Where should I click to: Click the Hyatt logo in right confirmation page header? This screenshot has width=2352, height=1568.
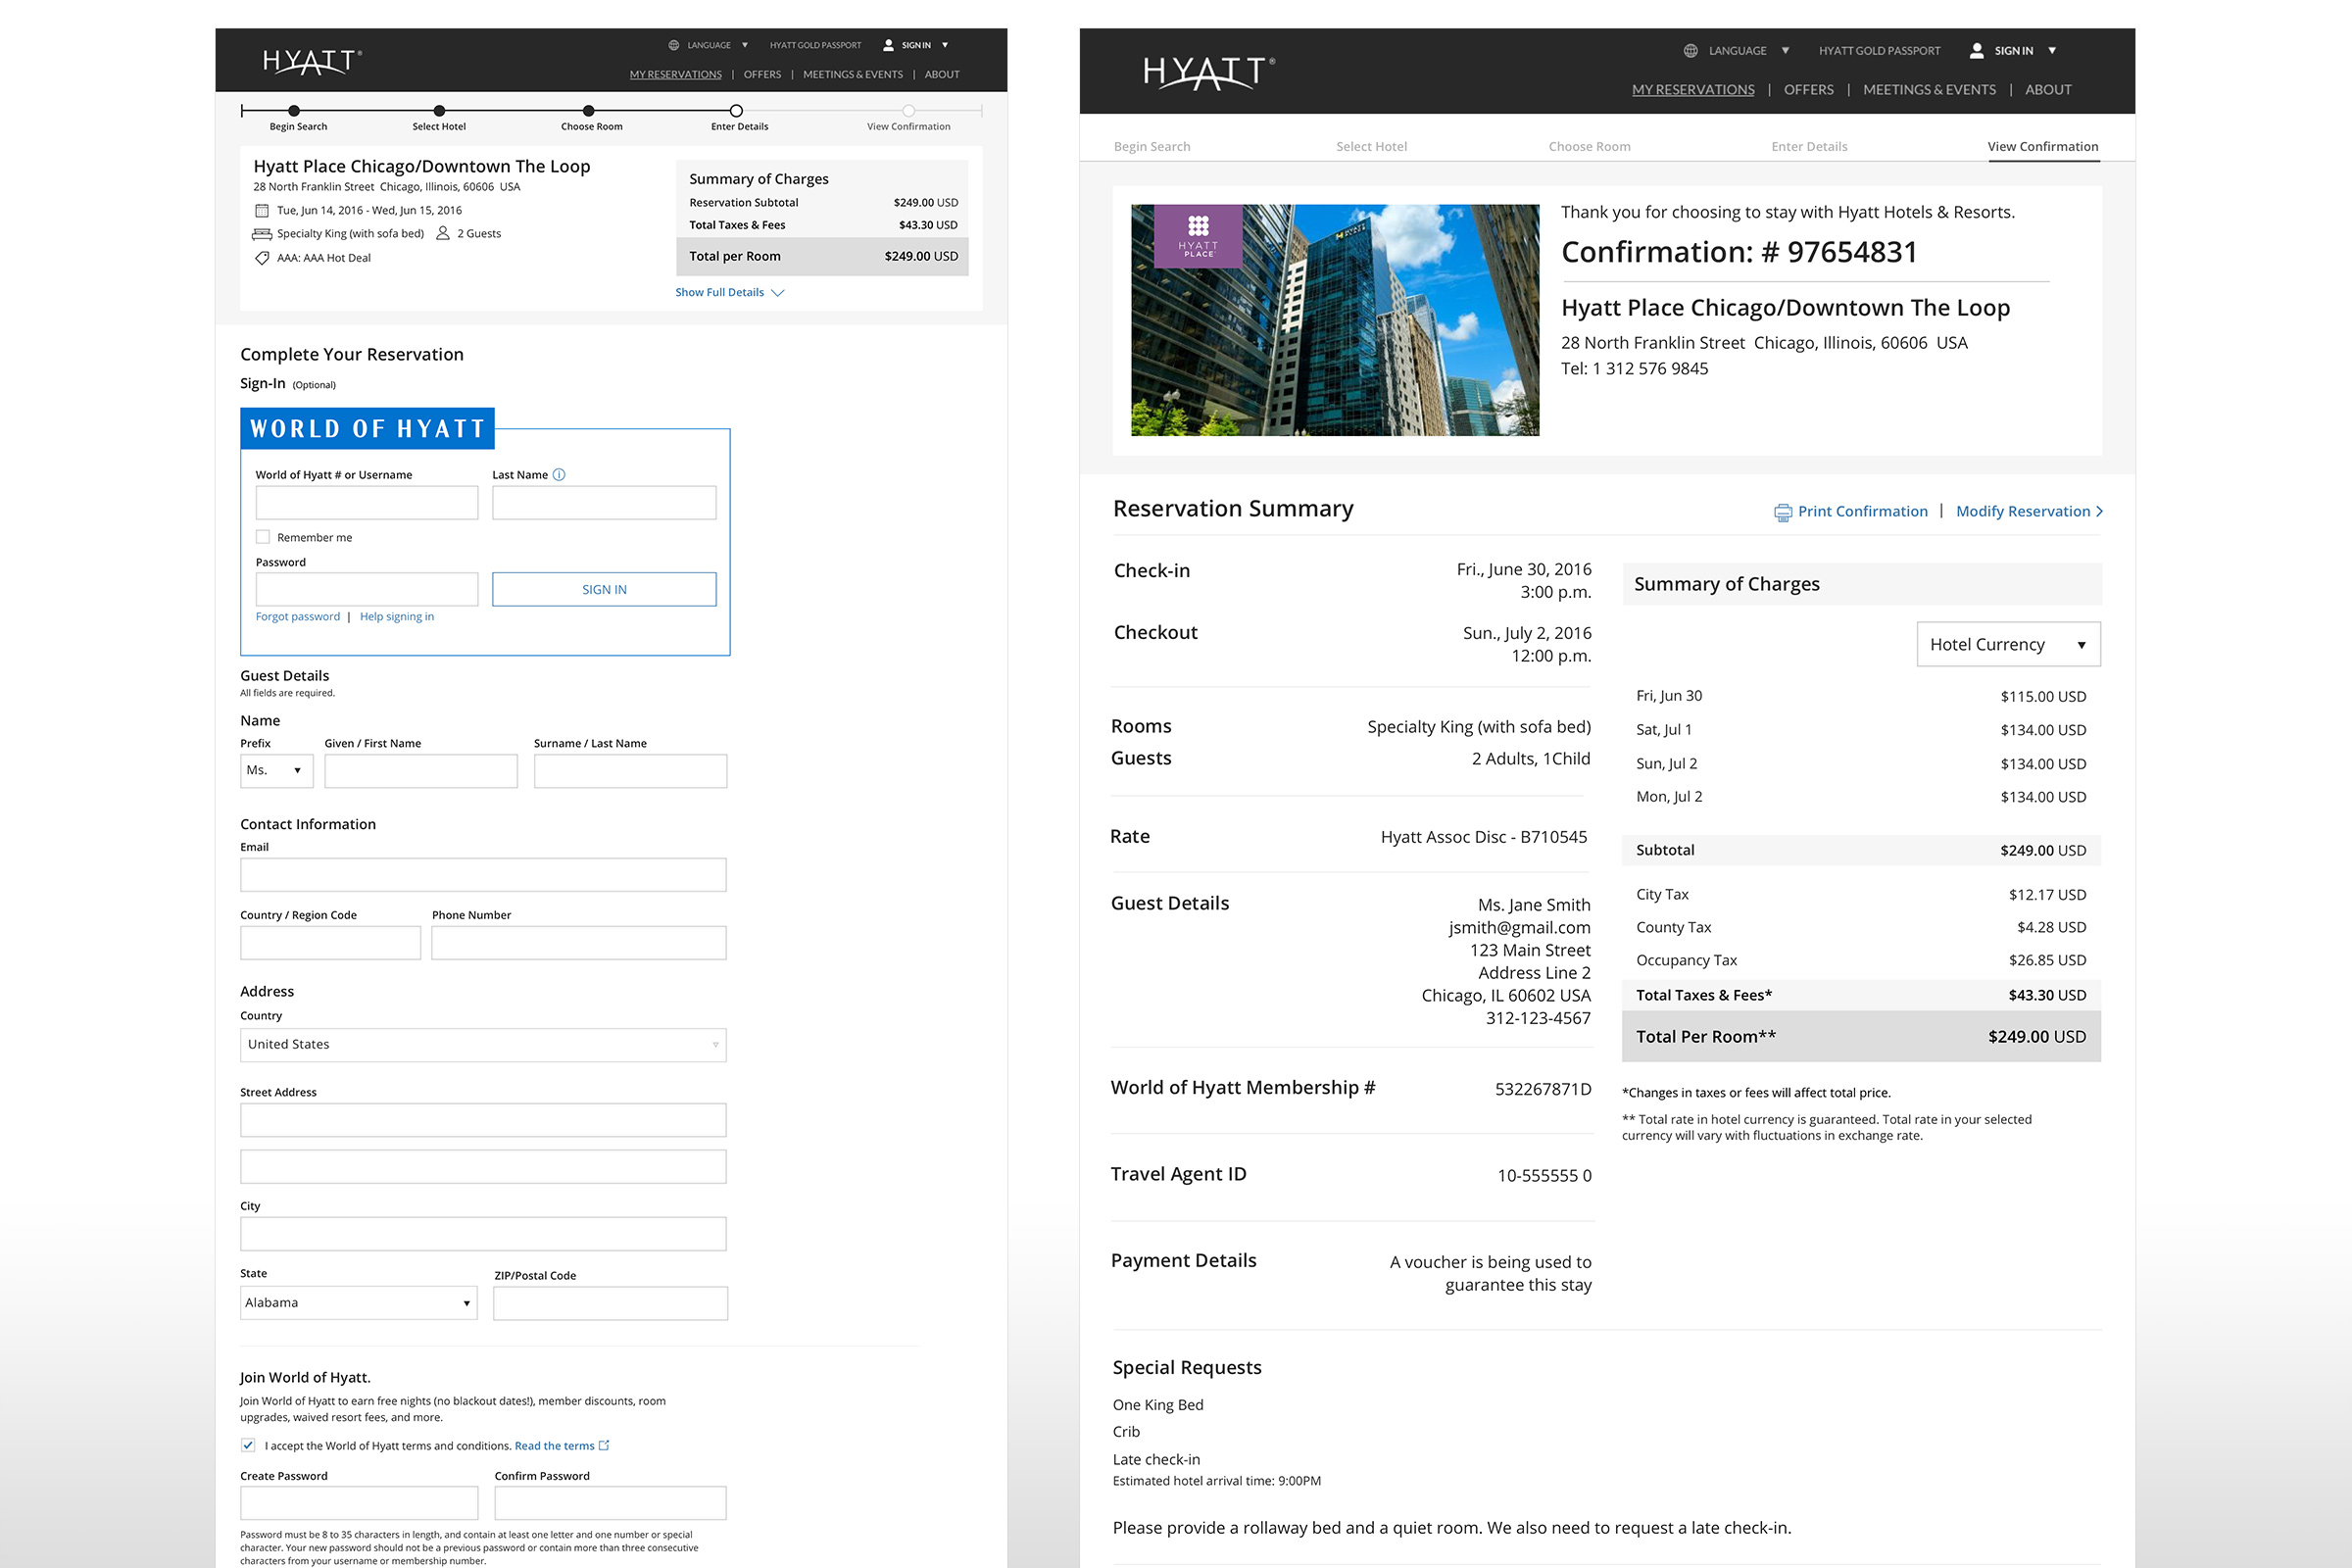(1209, 73)
